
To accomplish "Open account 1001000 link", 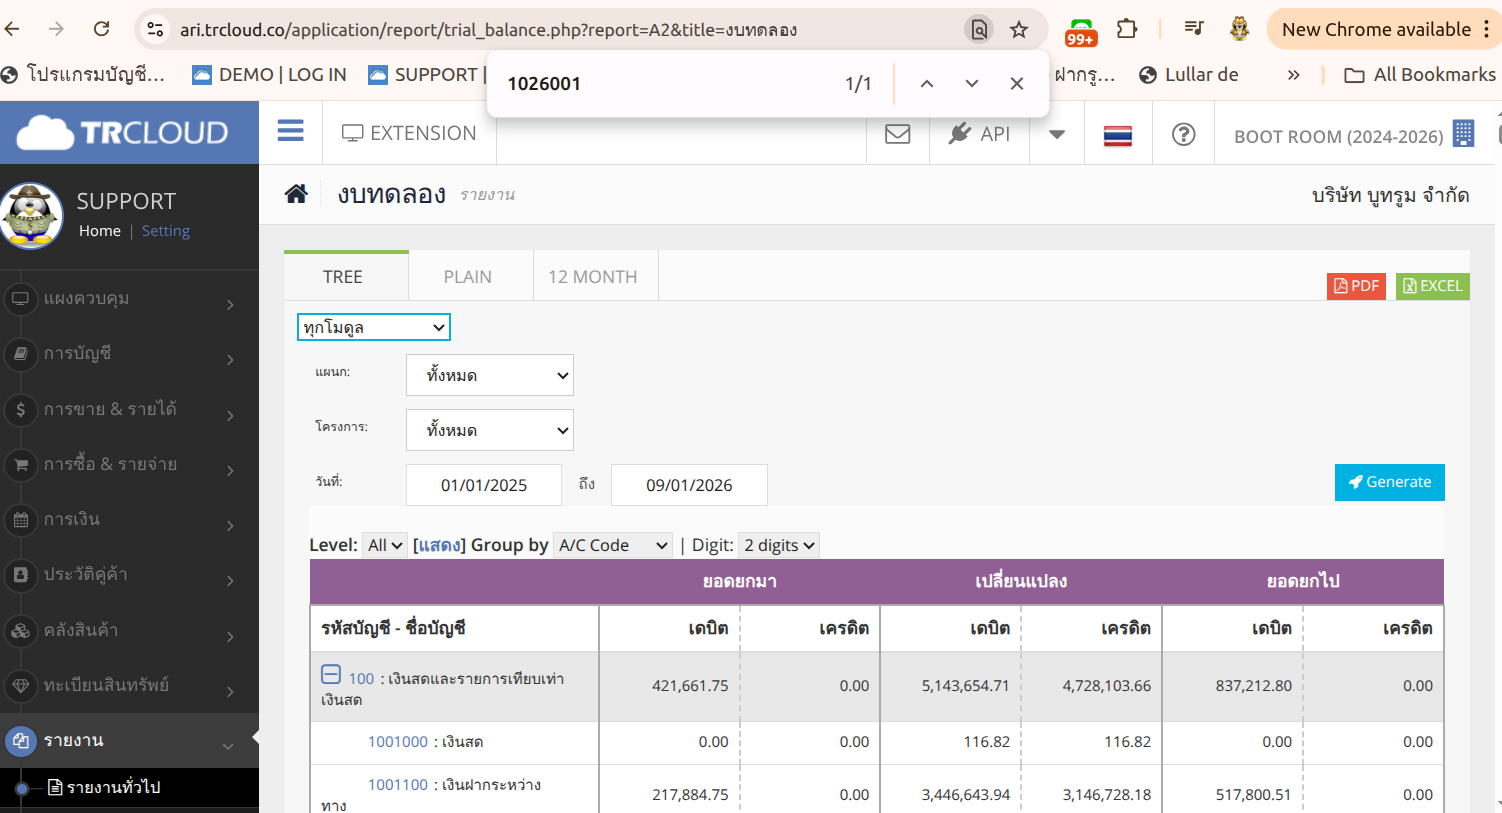I will point(397,742).
